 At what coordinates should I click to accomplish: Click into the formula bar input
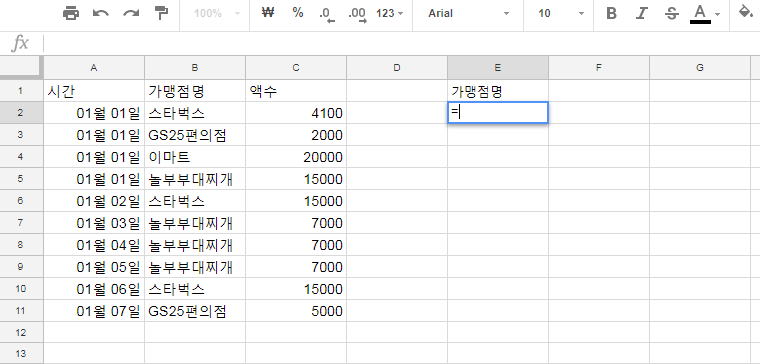401,44
